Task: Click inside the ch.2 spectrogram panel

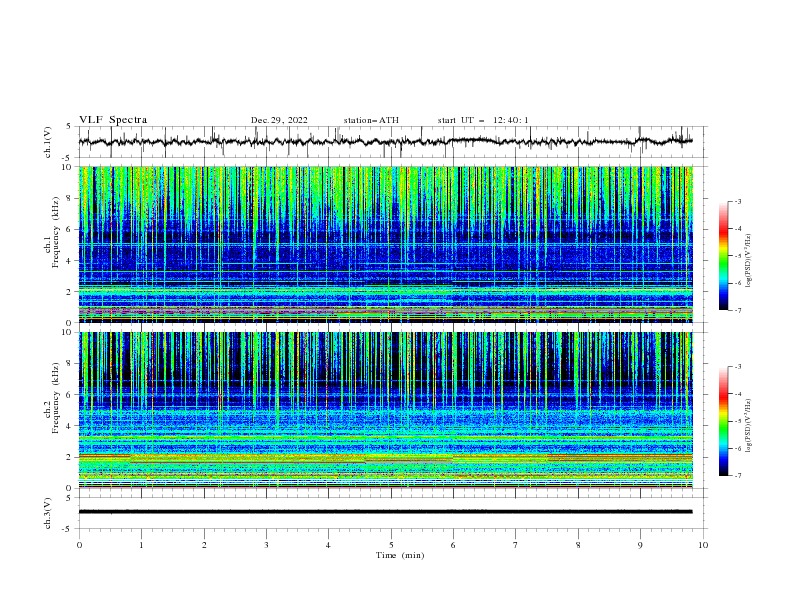Action: pyautogui.click(x=385, y=410)
